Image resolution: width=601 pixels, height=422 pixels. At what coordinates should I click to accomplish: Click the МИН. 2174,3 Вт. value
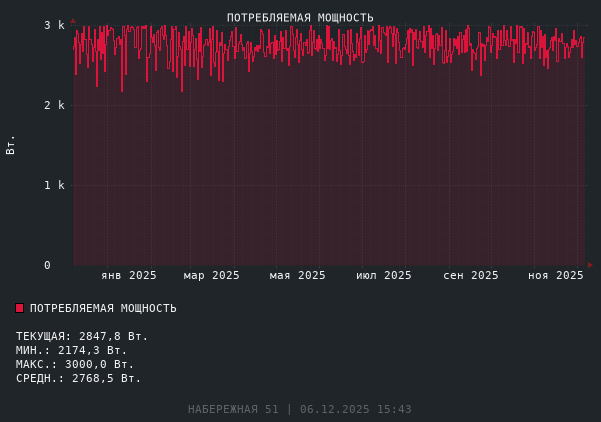click(72, 350)
